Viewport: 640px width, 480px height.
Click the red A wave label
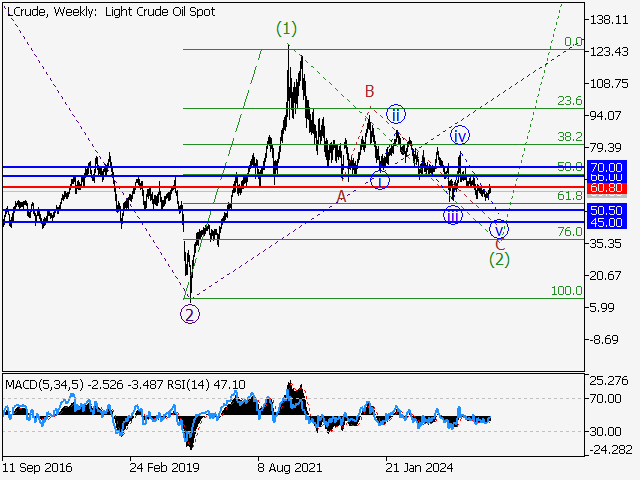341,197
